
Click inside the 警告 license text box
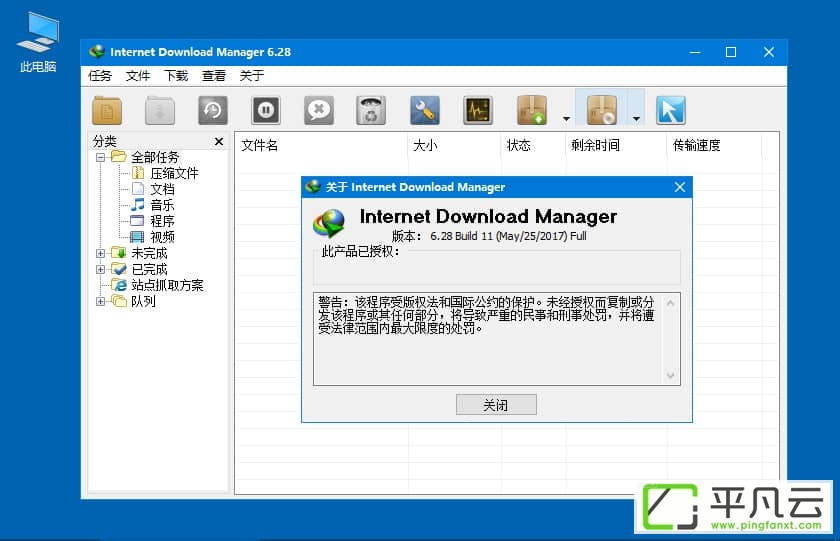coord(497,339)
